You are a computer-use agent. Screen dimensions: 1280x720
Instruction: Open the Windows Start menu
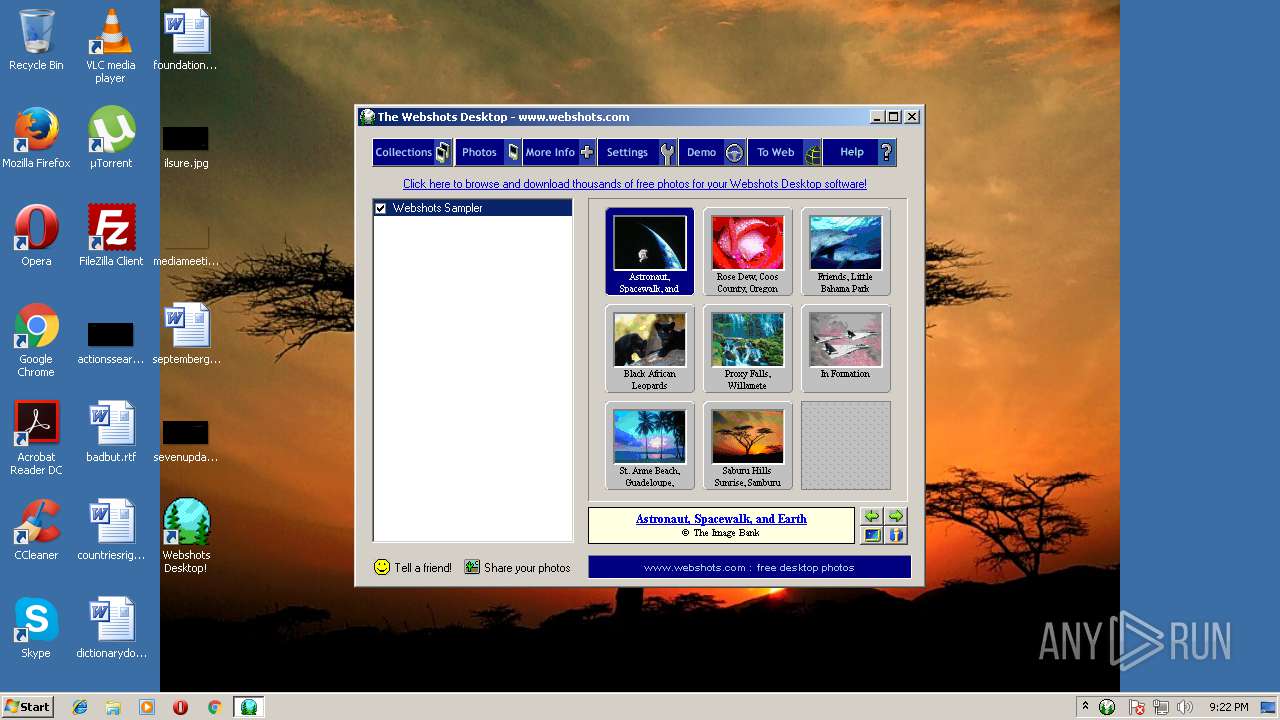point(27,706)
